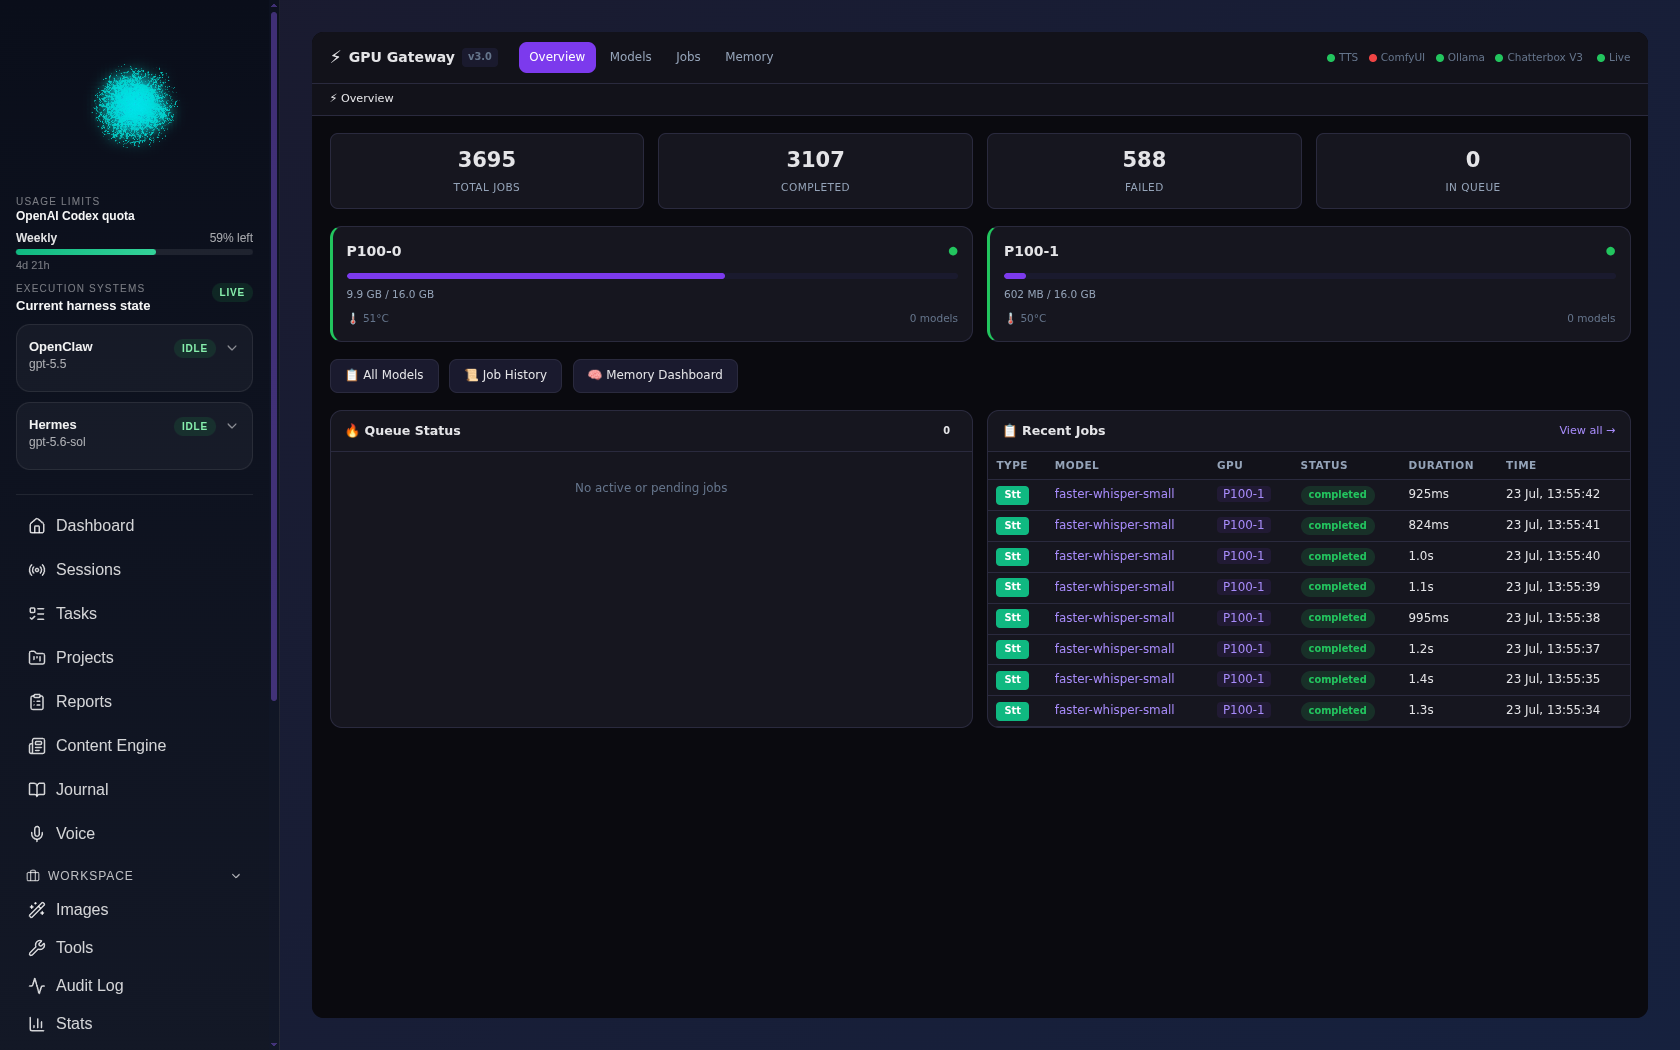The image size is (1680, 1050).
Task: Click the sidebar vertical scrollbar
Action: coord(274,355)
